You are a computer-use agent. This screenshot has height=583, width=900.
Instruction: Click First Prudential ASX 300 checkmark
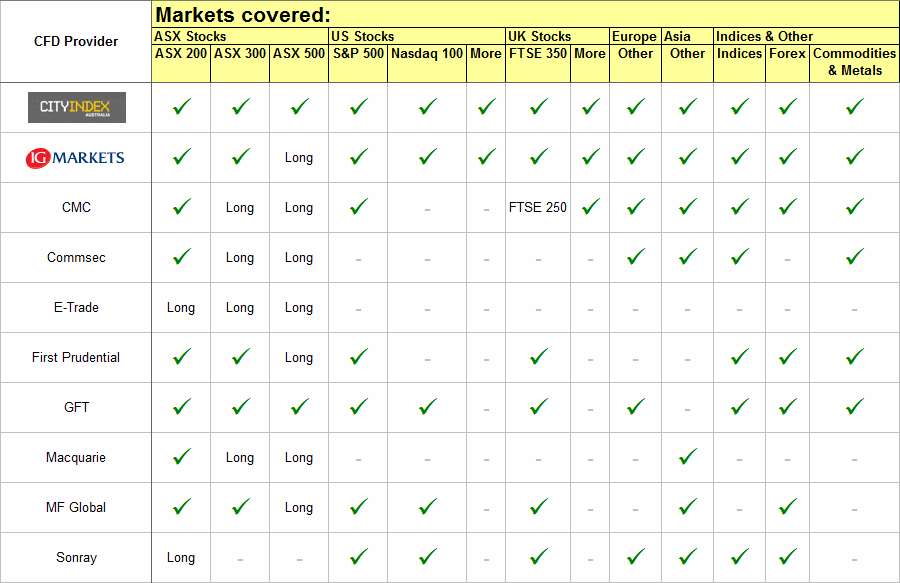point(240,357)
